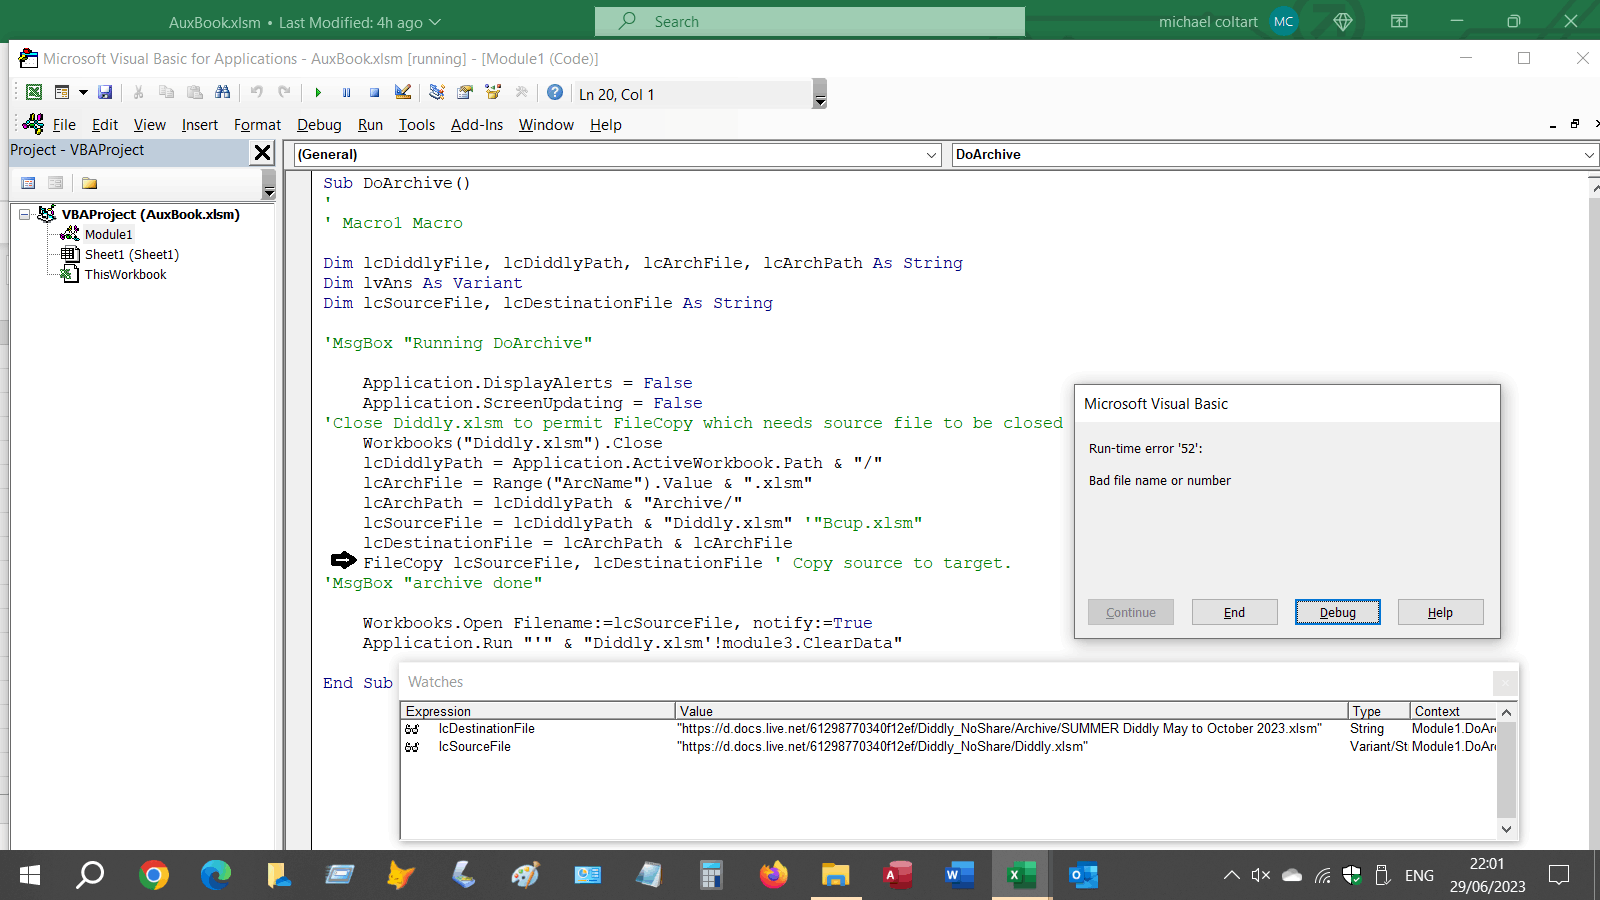Pause the macro with the Break icon
1600x900 pixels.
pos(345,93)
